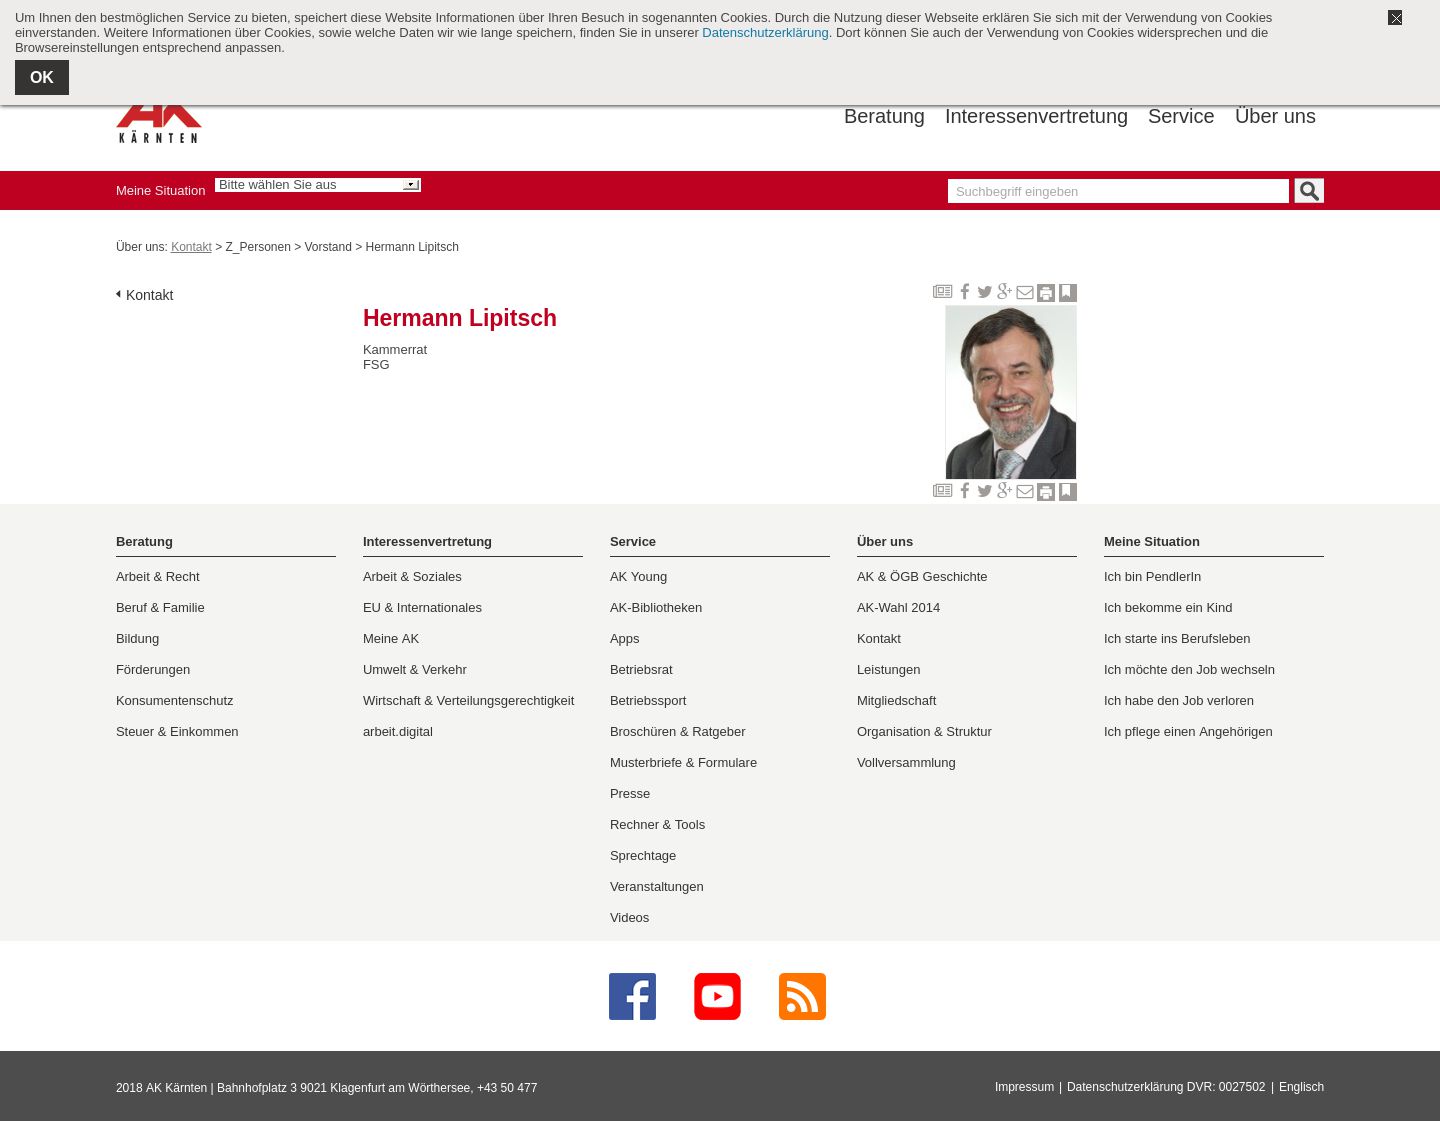
Task: Go back via the Kontakt sidebar link
Action: [149, 295]
